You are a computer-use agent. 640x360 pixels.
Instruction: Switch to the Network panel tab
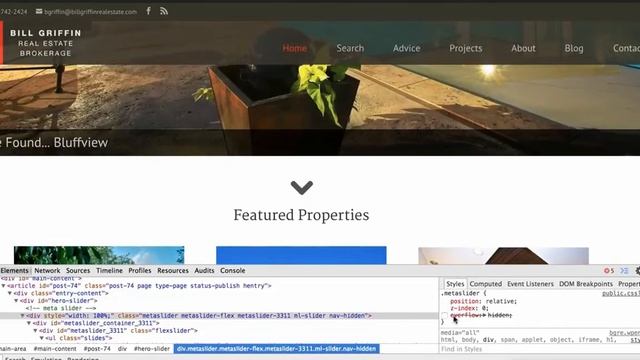pos(47,271)
